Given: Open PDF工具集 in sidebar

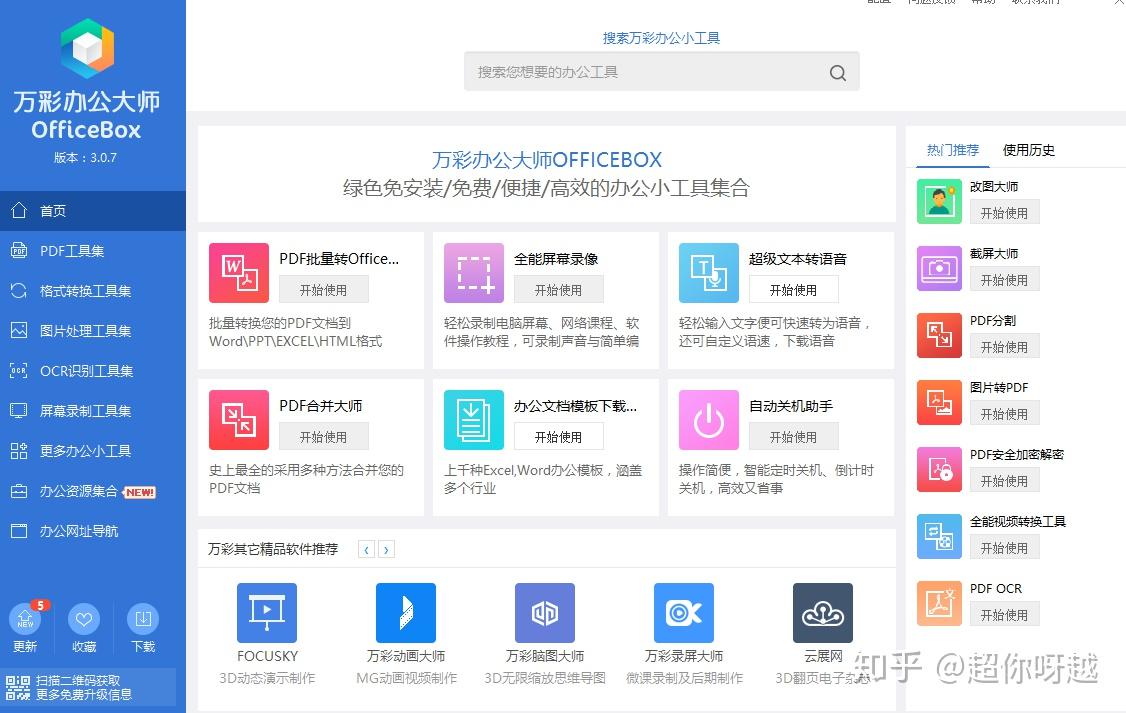Looking at the screenshot, I should [93, 251].
